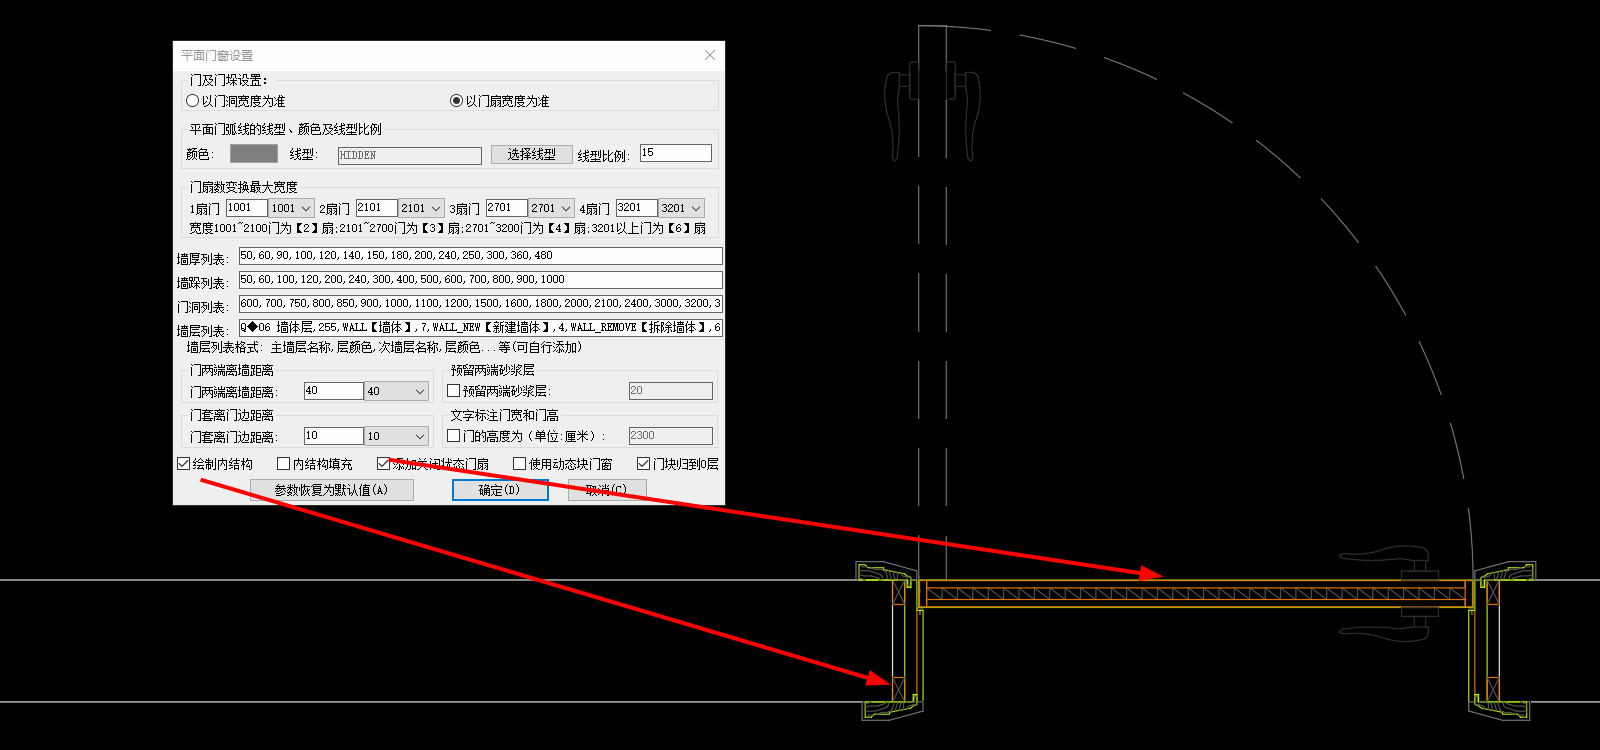Close the 平面门窗设置 dialog
Viewport: 1600px width, 750px height.
coord(710,55)
